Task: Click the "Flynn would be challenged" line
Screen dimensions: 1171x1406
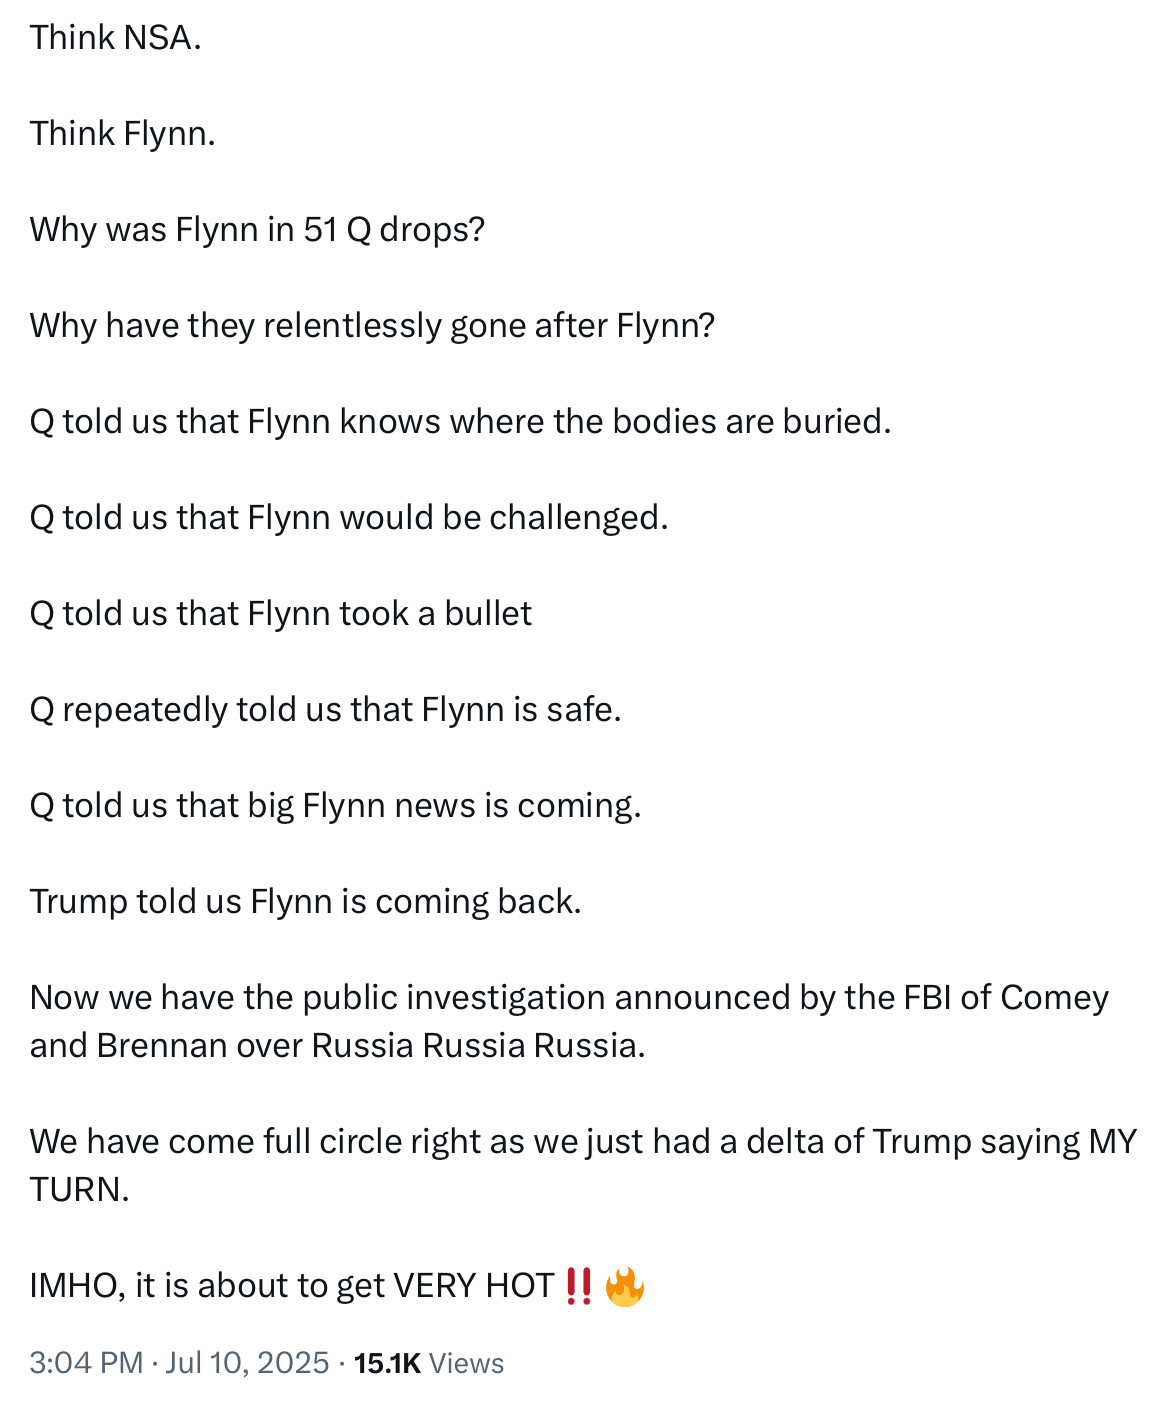Action: tap(348, 518)
